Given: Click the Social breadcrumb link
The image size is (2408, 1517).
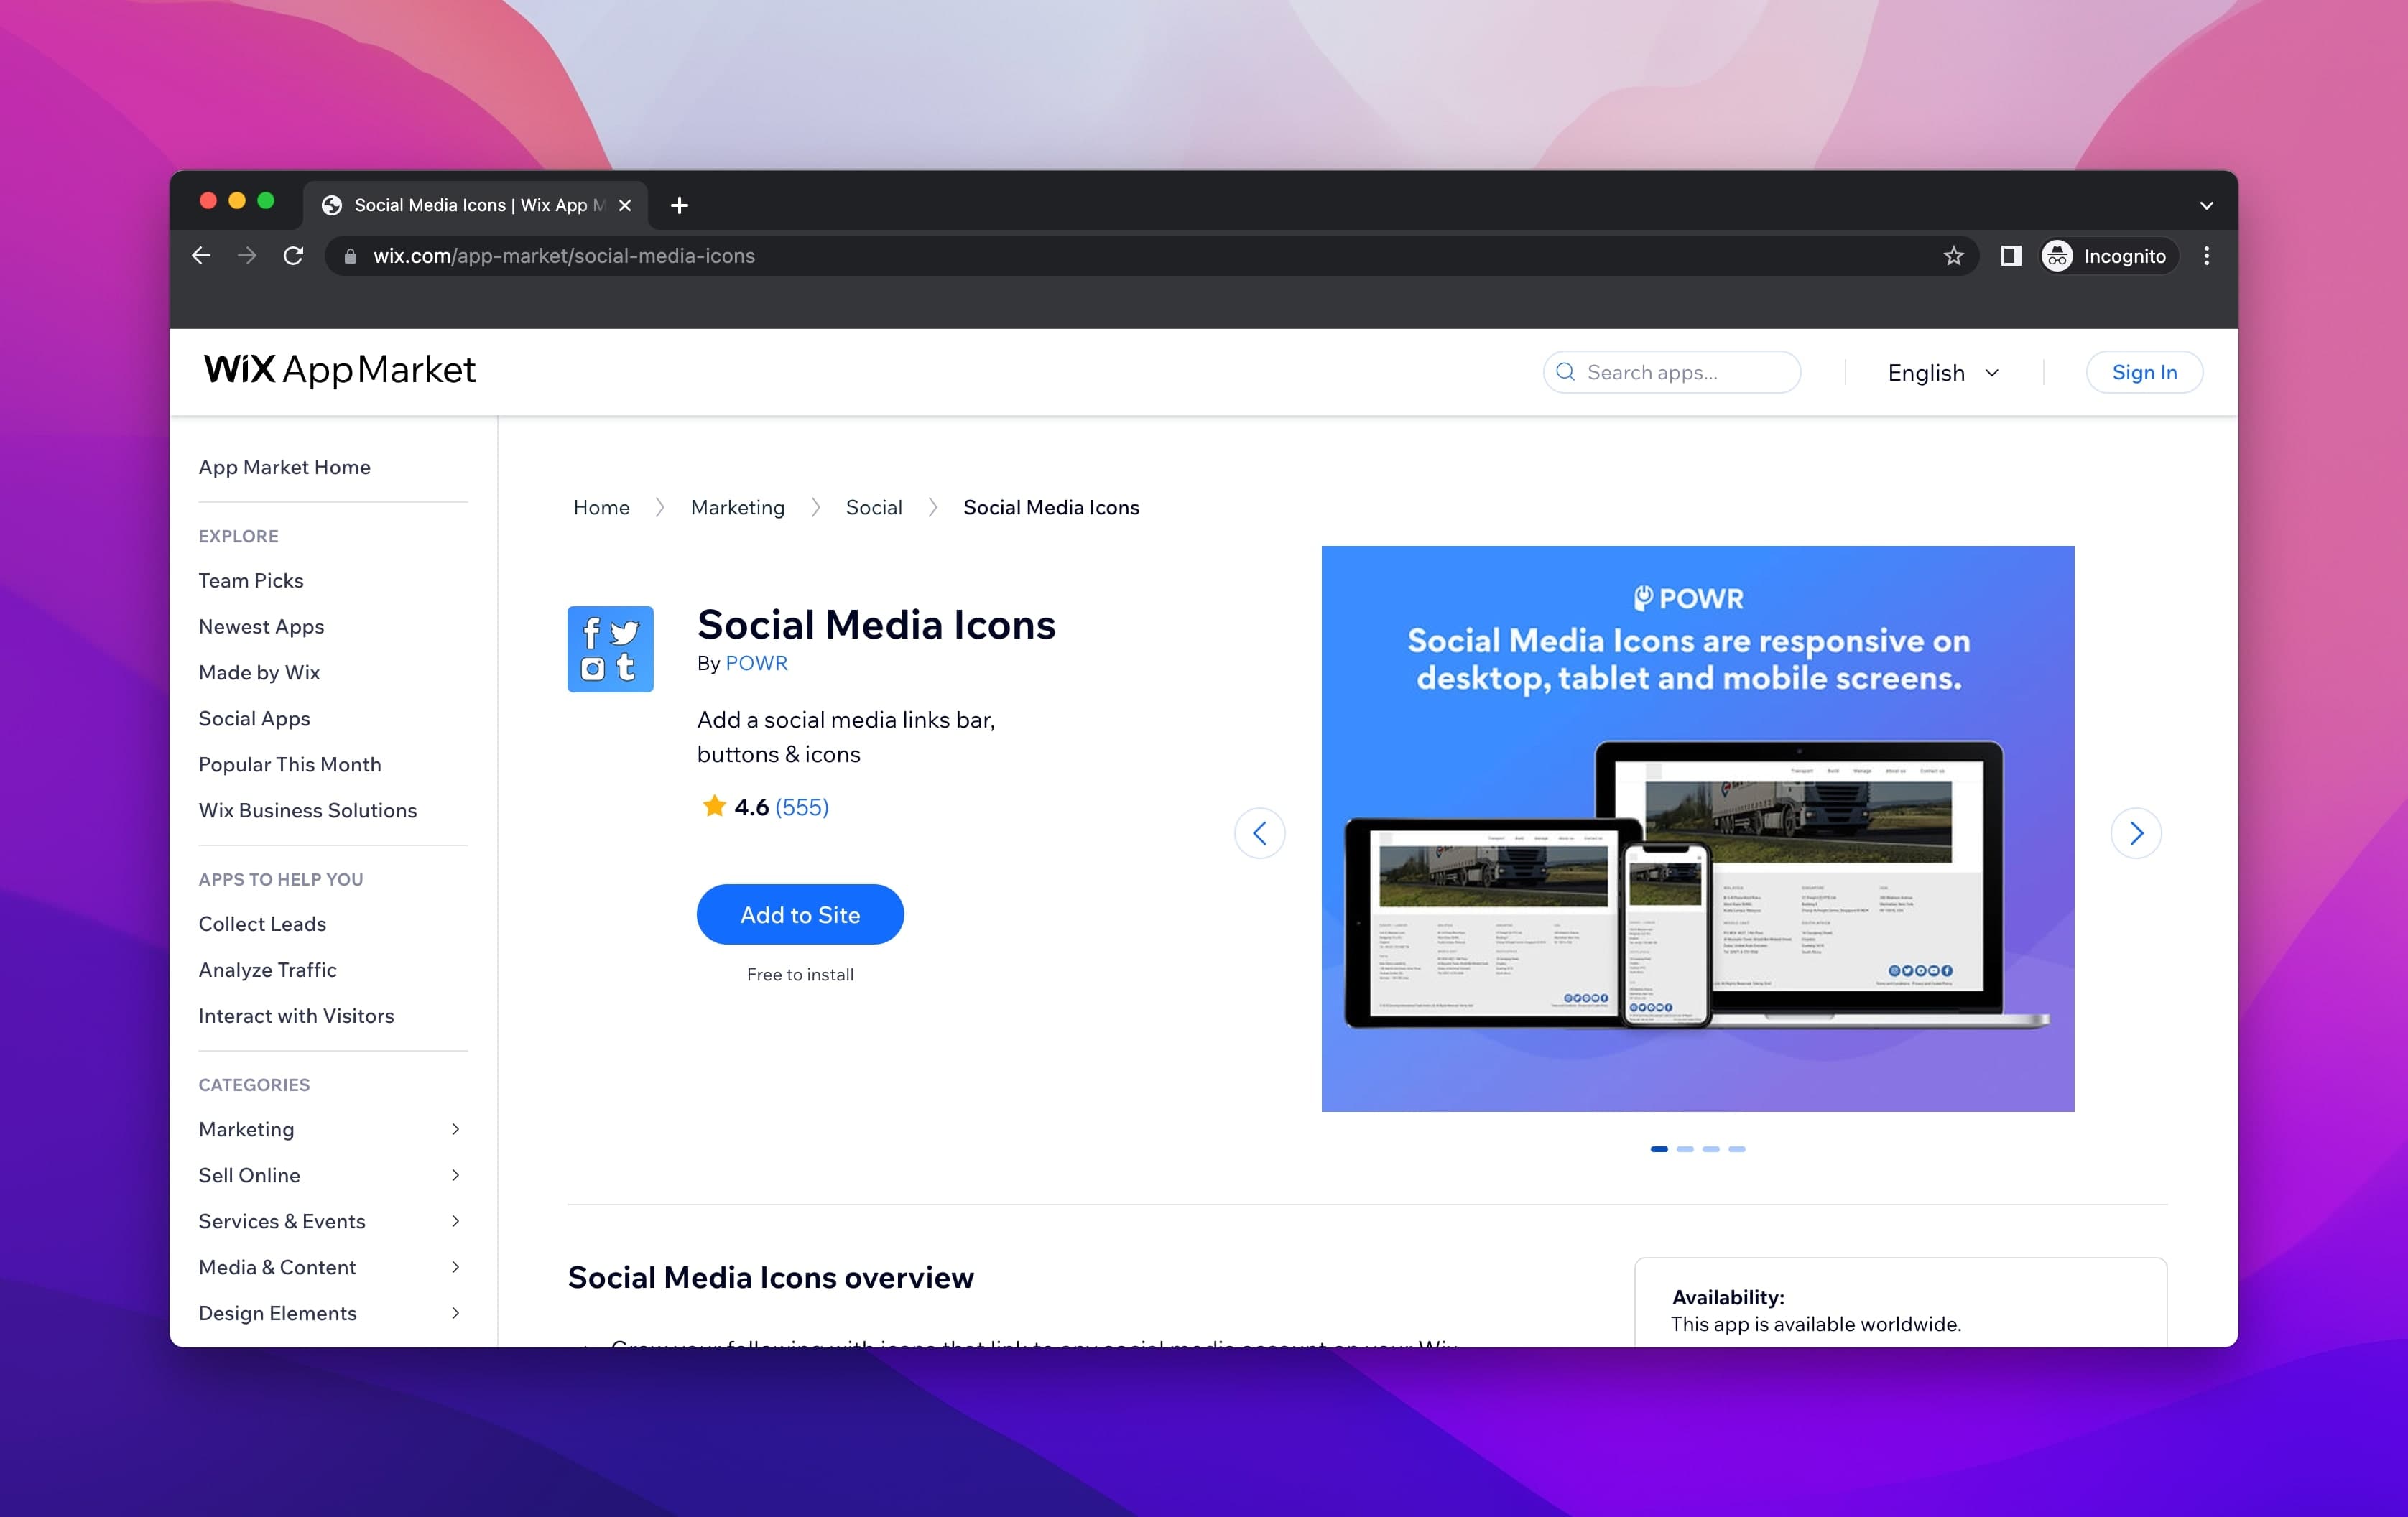Looking at the screenshot, I should tap(874, 507).
